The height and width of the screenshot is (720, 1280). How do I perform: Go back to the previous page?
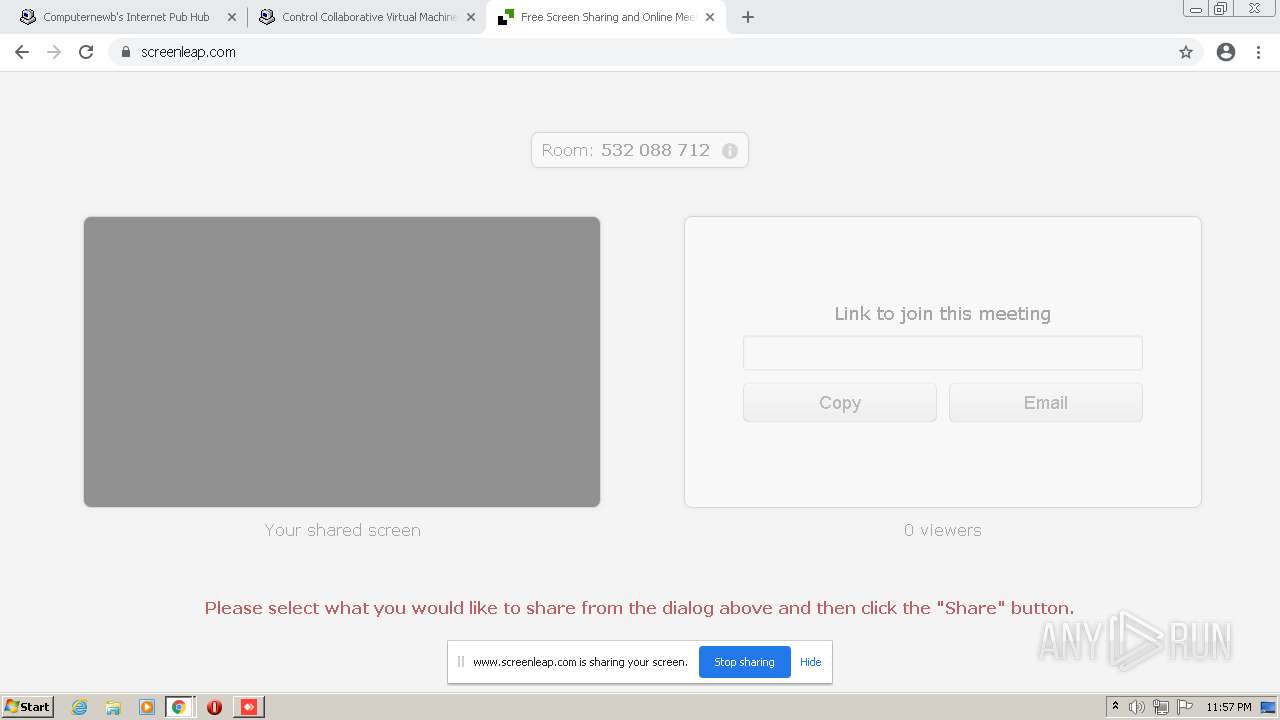(22, 52)
